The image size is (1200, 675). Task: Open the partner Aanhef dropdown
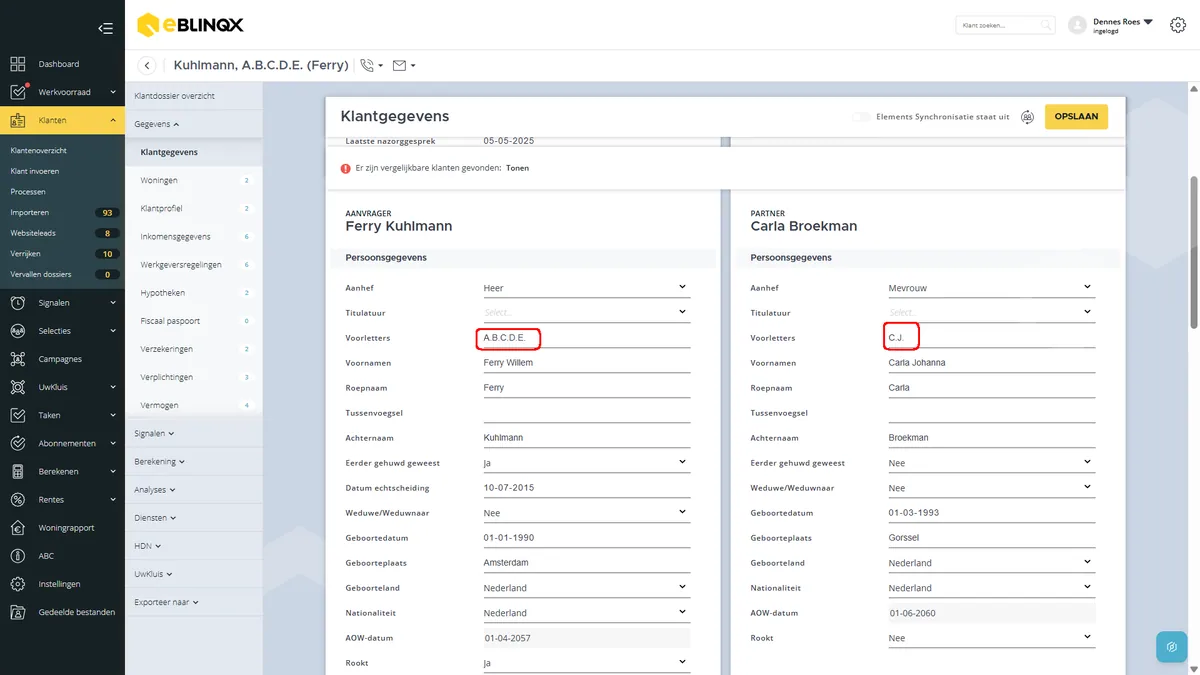click(992, 288)
